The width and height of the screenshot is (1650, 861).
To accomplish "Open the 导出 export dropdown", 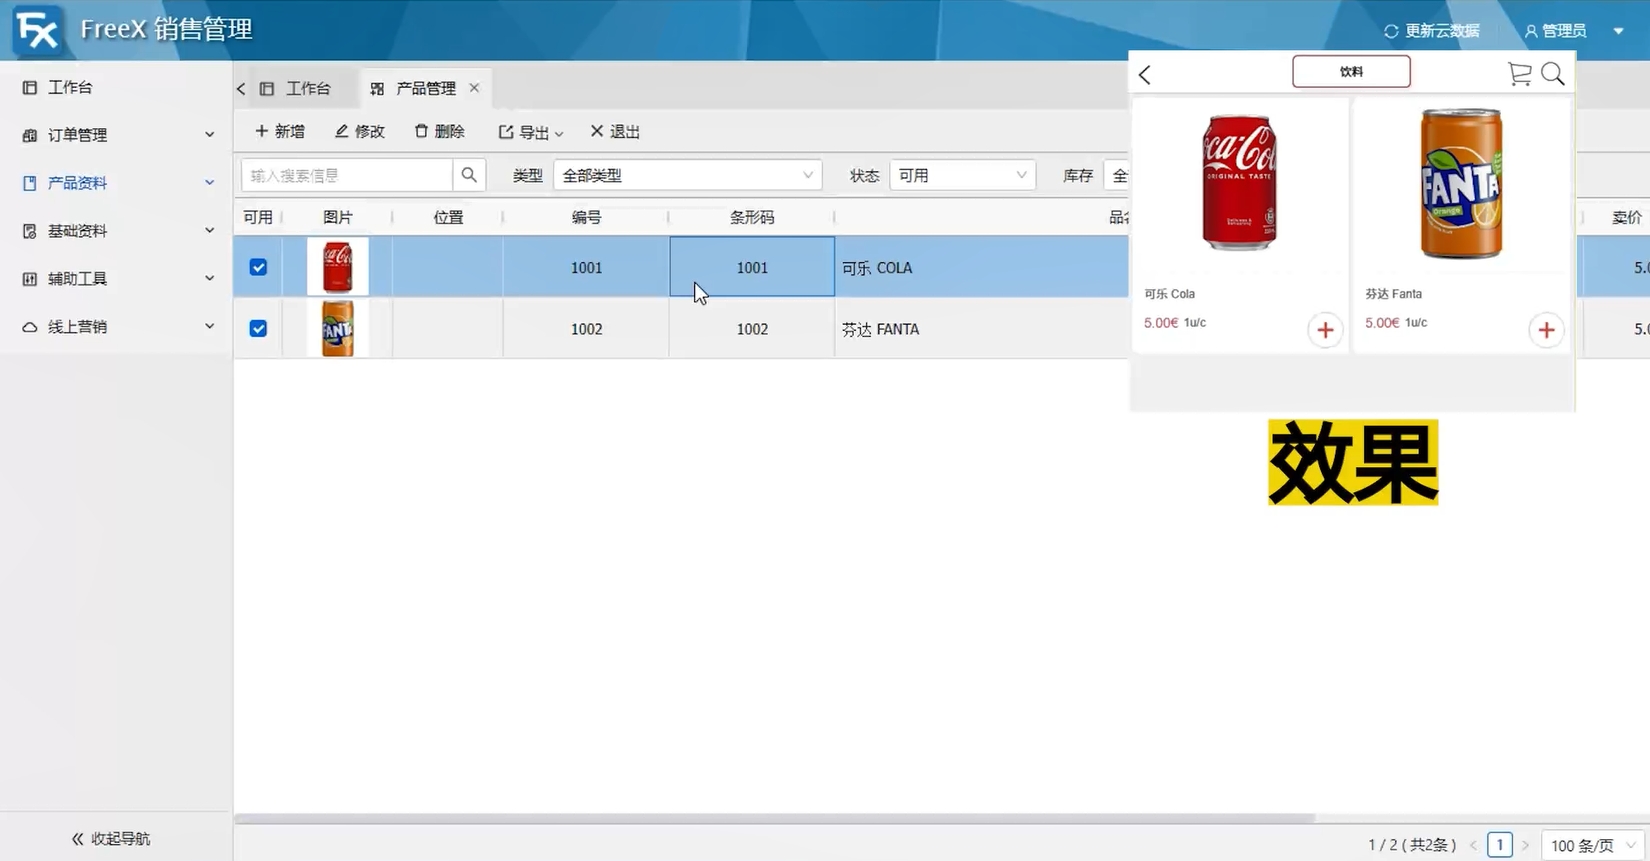I will click(x=531, y=132).
